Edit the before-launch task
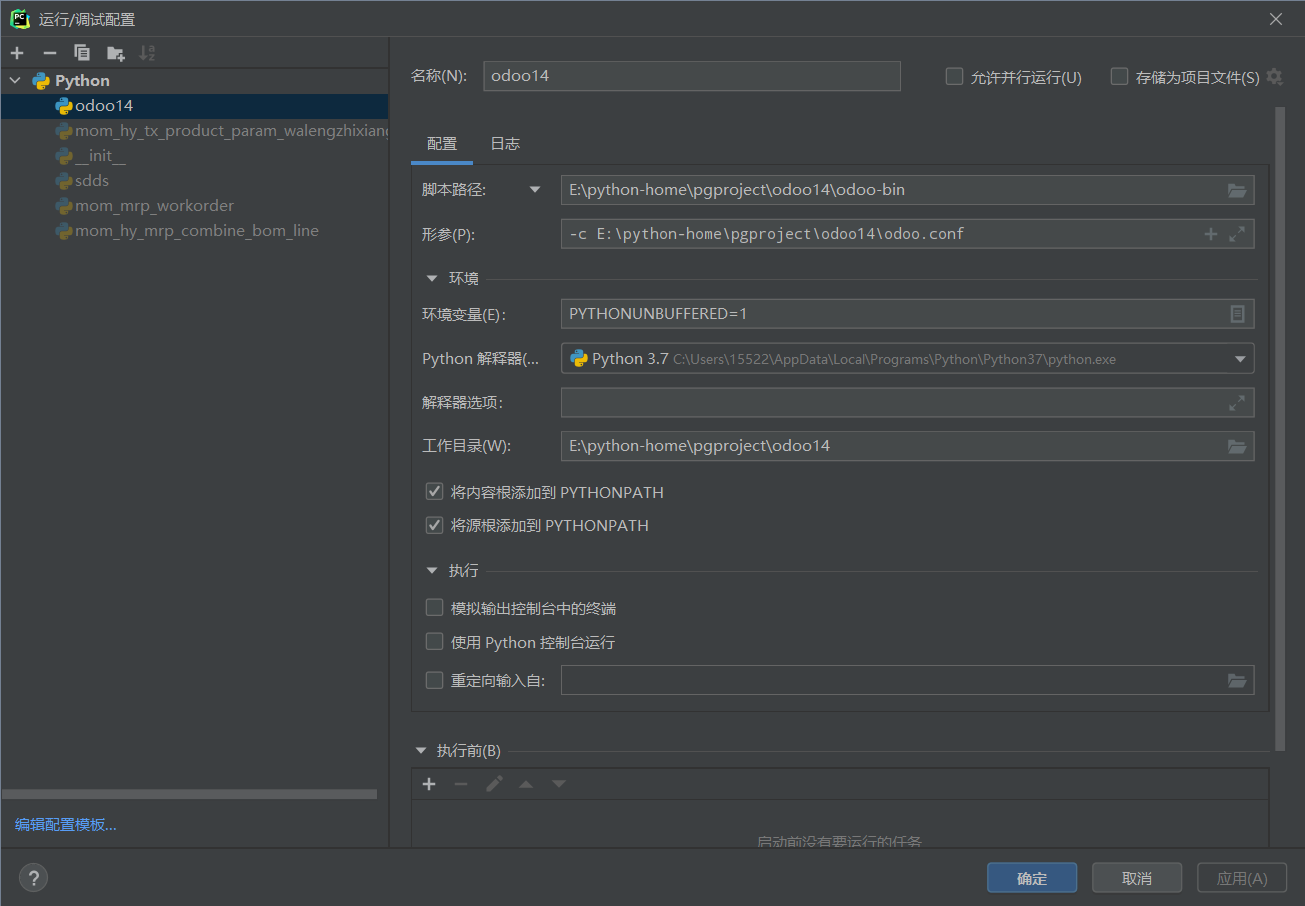 pyautogui.click(x=494, y=784)
